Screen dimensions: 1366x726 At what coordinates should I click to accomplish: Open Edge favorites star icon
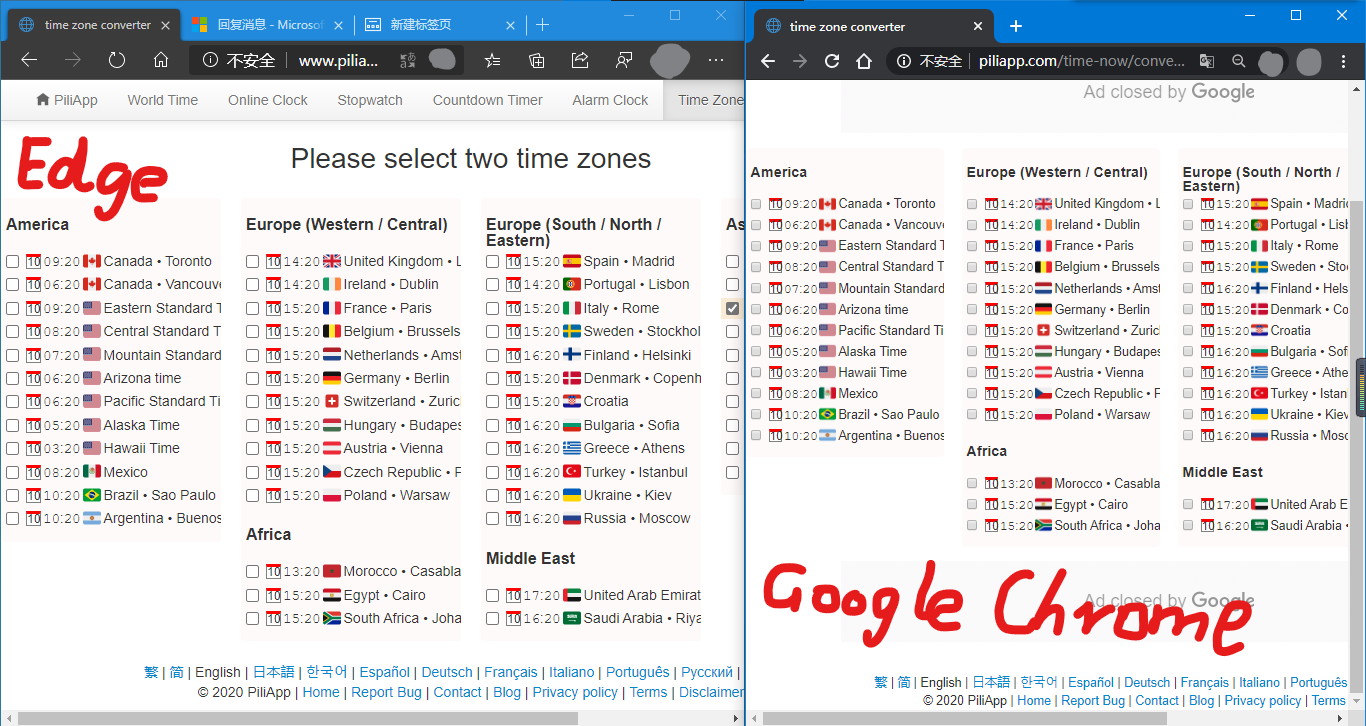coord(492,60)
